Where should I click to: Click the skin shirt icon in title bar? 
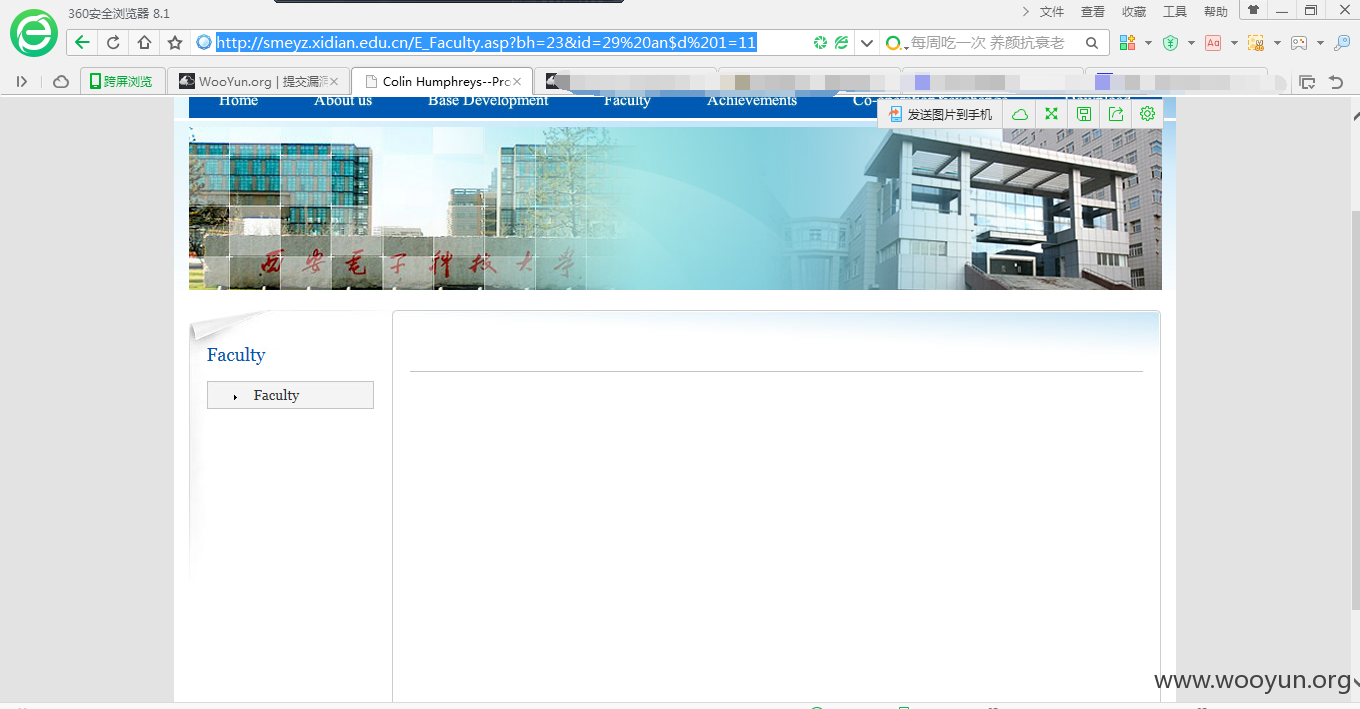pos(1253,10)
